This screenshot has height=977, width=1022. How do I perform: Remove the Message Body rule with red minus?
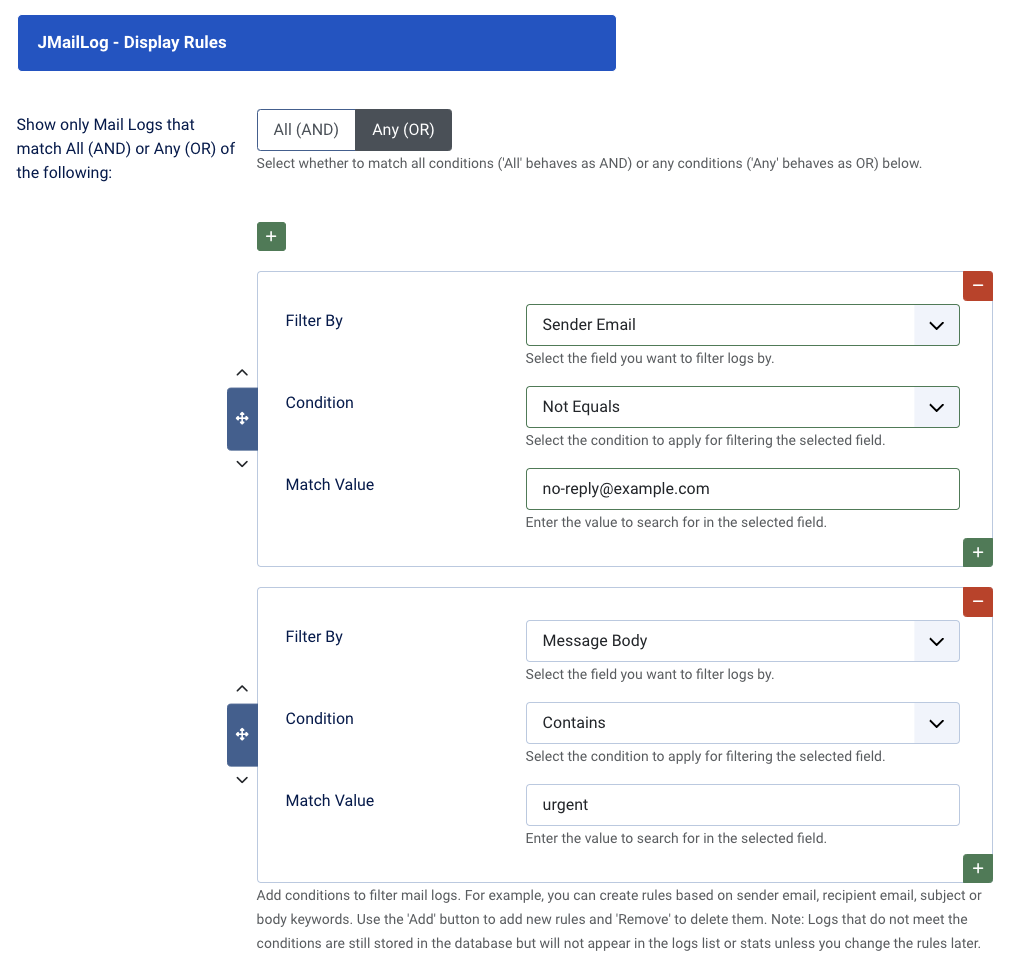tap(978, 602)
